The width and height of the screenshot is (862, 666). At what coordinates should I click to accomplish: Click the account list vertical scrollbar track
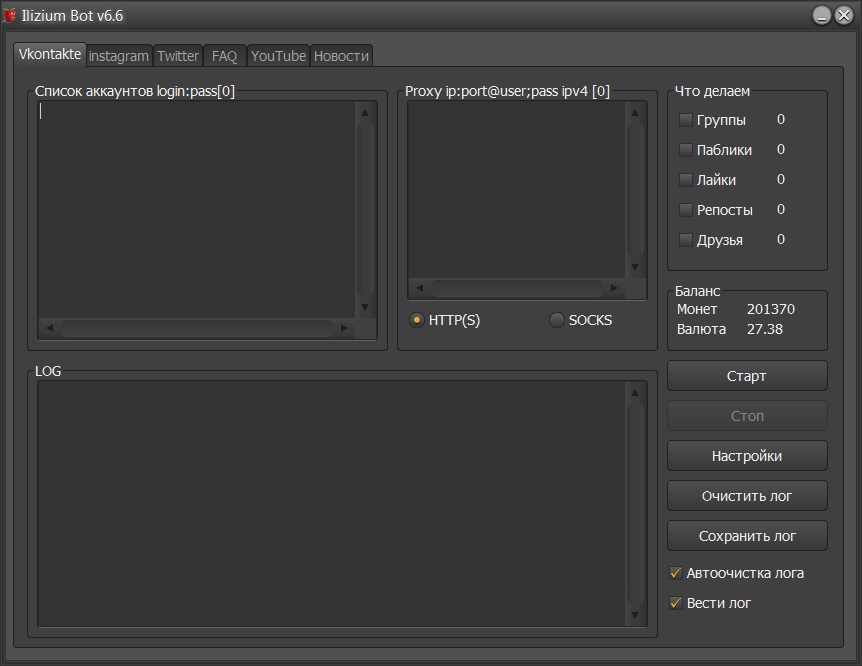pyautogui.click(x=365, y=210)
